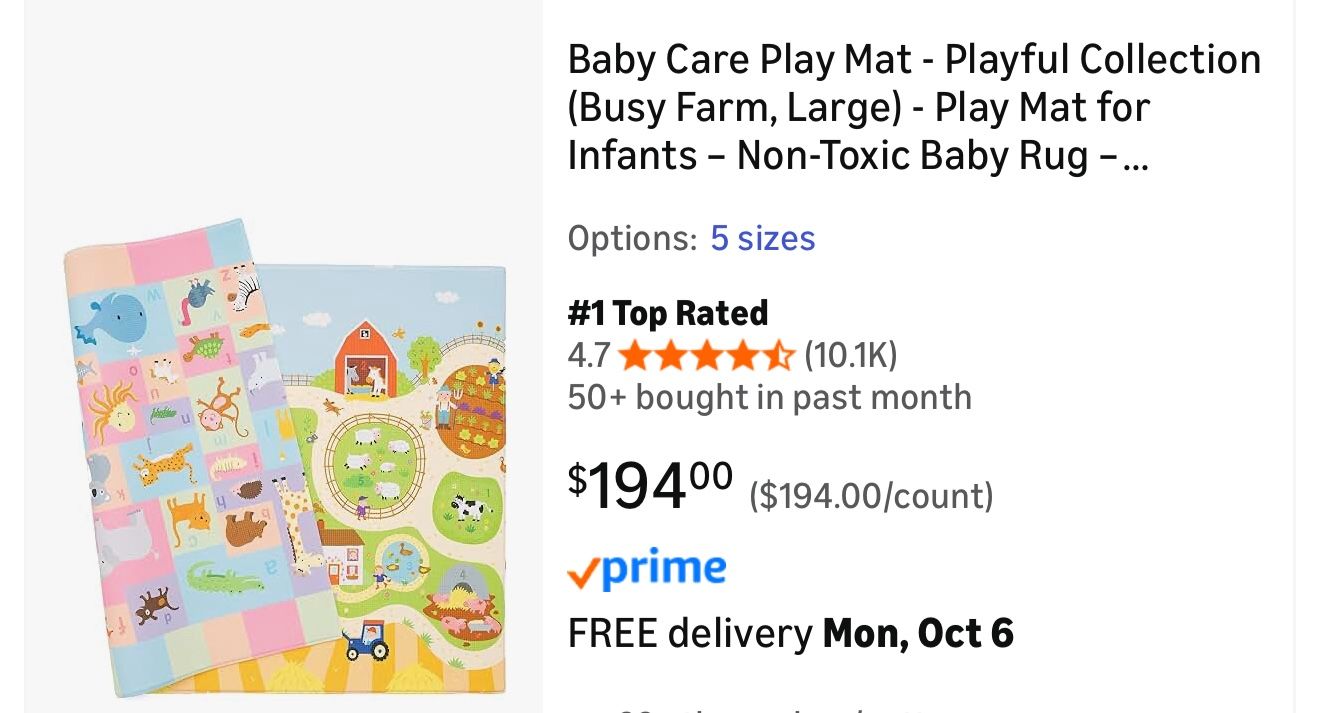This screenshot has width=1320, height=713.
Task: Click '50+ bought in past month' text
Action: [x=769, y=397]
